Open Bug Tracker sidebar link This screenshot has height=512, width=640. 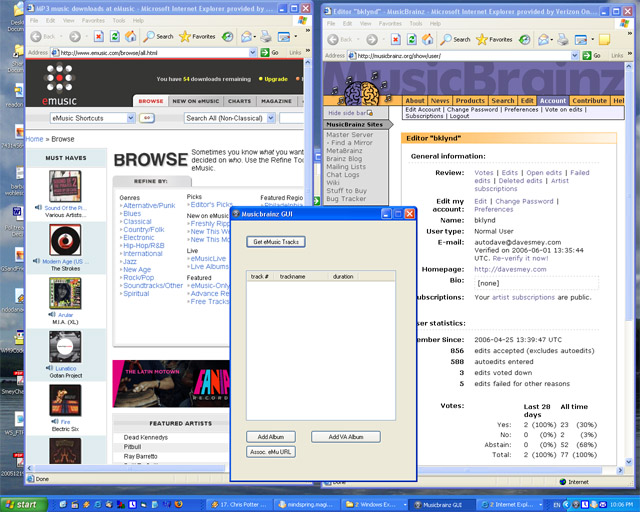point(346,198)
